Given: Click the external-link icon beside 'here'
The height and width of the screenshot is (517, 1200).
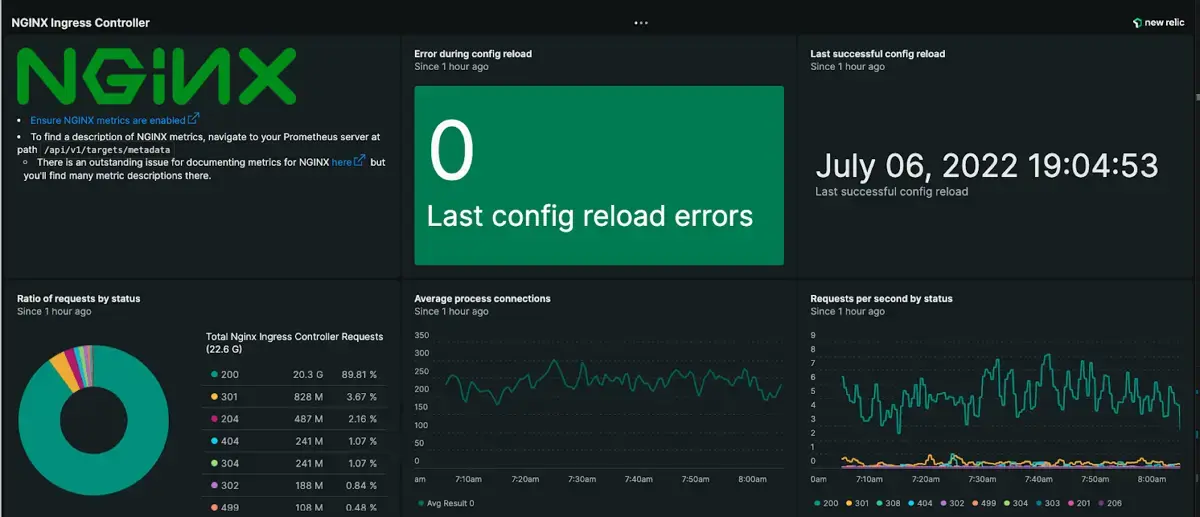Looking at the screenshot, I should click(360, 161).
